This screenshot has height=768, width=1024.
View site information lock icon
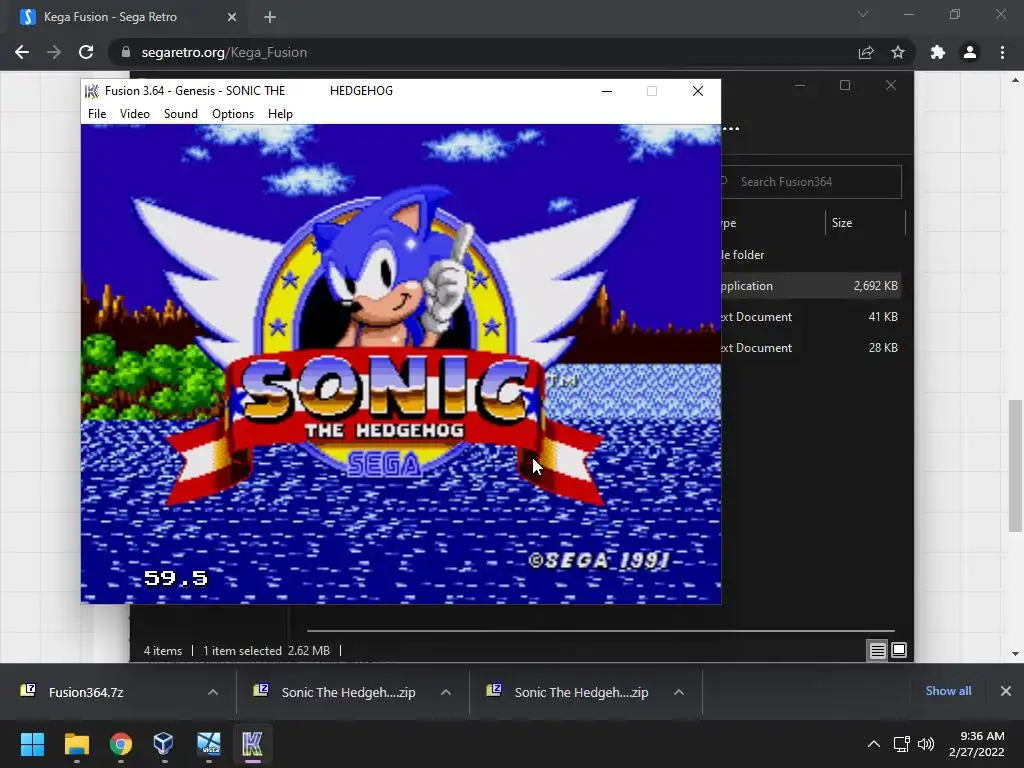126,52
